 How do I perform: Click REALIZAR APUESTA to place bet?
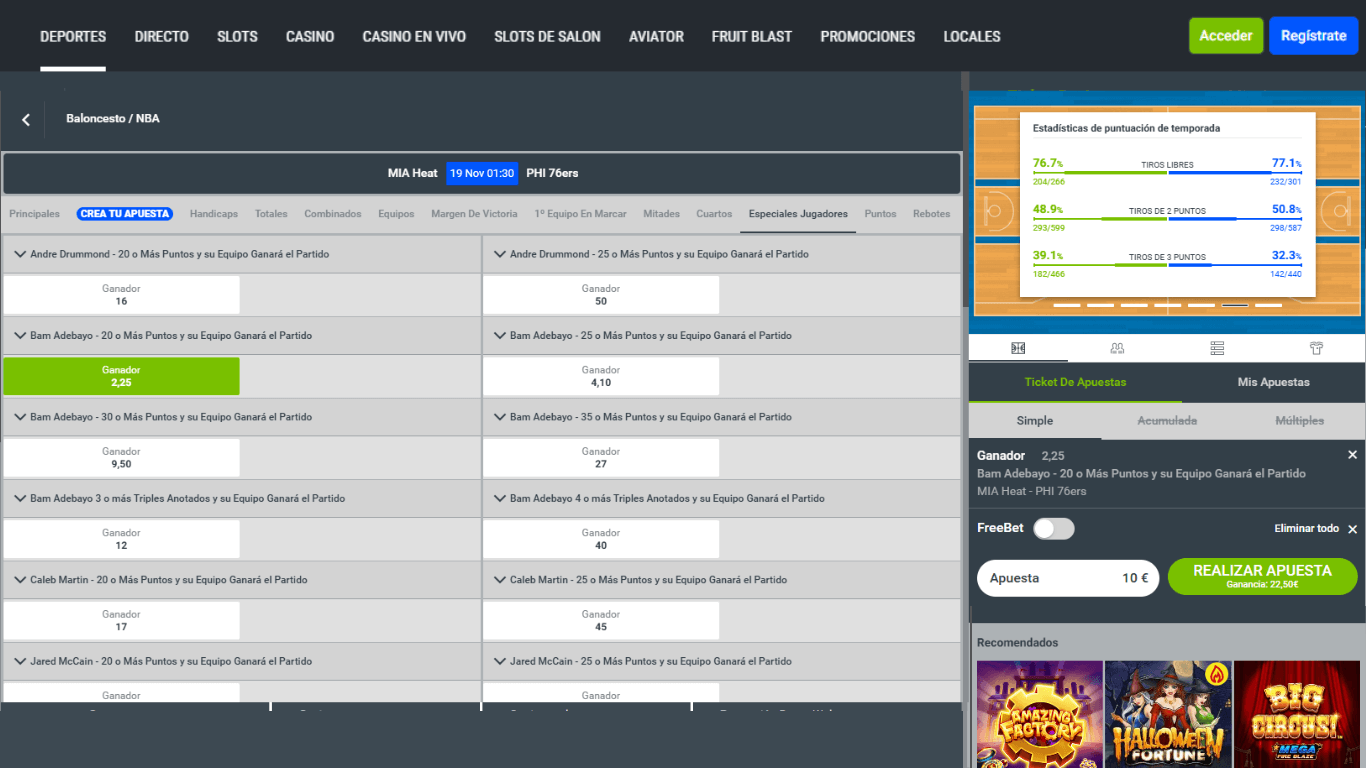click(1262, 577)
